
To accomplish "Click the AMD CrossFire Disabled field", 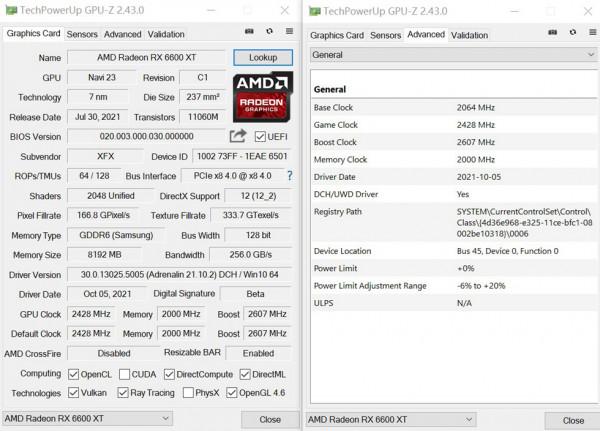I will [114, 353].
